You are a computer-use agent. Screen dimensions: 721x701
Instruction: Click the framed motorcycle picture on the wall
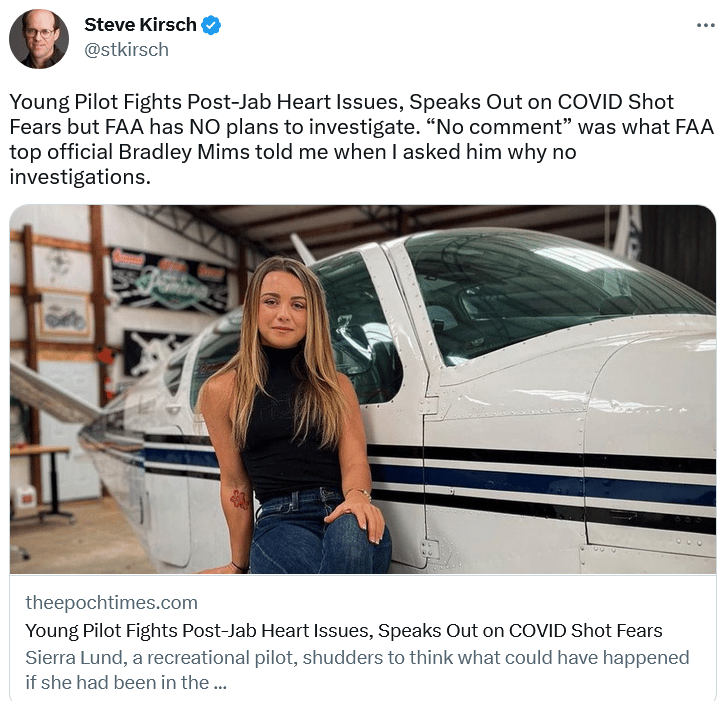pos(65,316)
